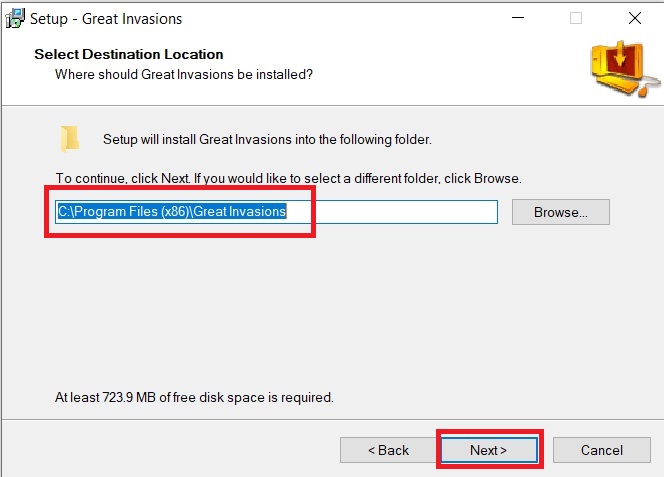Return to previous page with < Back

(x=389, y=450)
